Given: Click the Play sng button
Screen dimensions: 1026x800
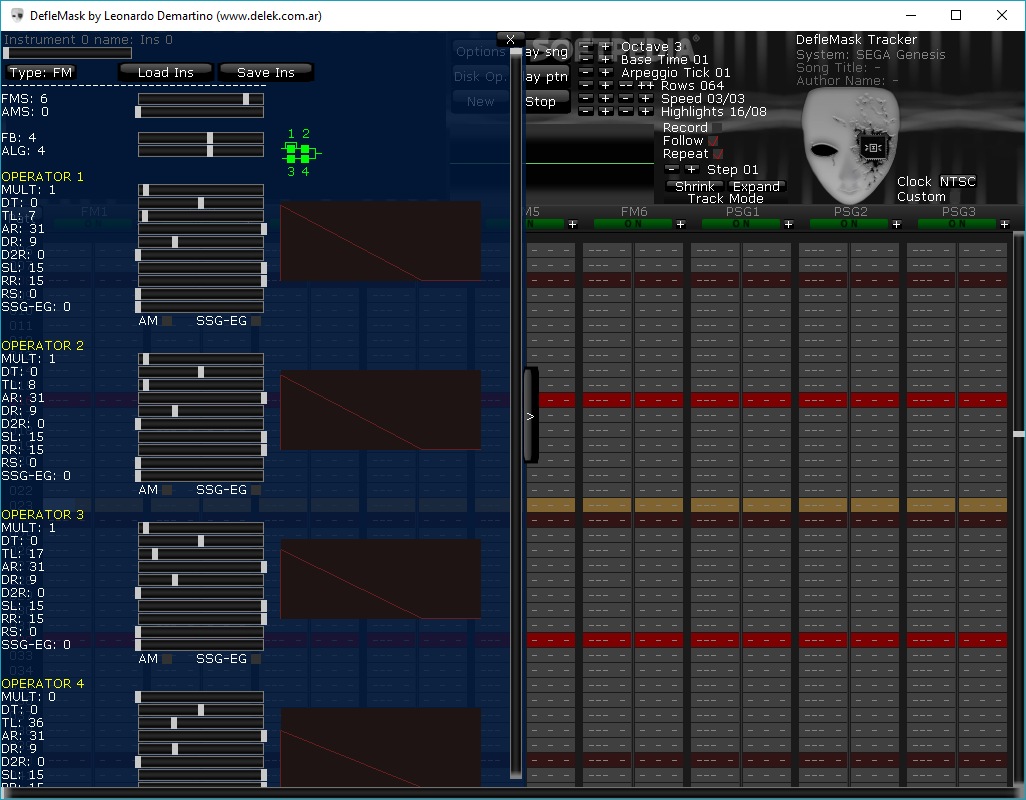Looking at the screenshot, I should click(x=547, y=52).
